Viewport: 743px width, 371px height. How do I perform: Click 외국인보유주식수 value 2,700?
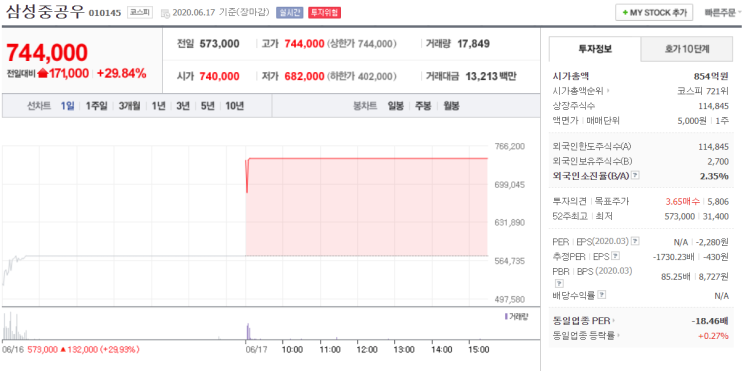(x=718, y=162)
